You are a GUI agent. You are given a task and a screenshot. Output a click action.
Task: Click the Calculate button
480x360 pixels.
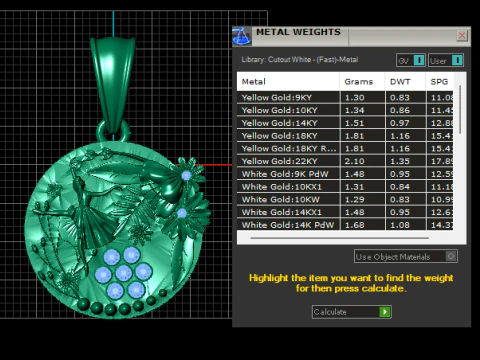(x=351, y=312)
